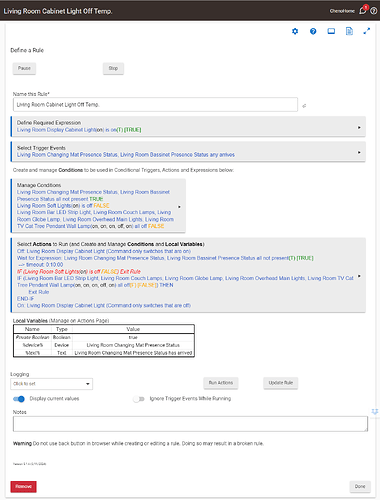Expand Select Actions to Run section
380x500 pixels.
[188, 275]
